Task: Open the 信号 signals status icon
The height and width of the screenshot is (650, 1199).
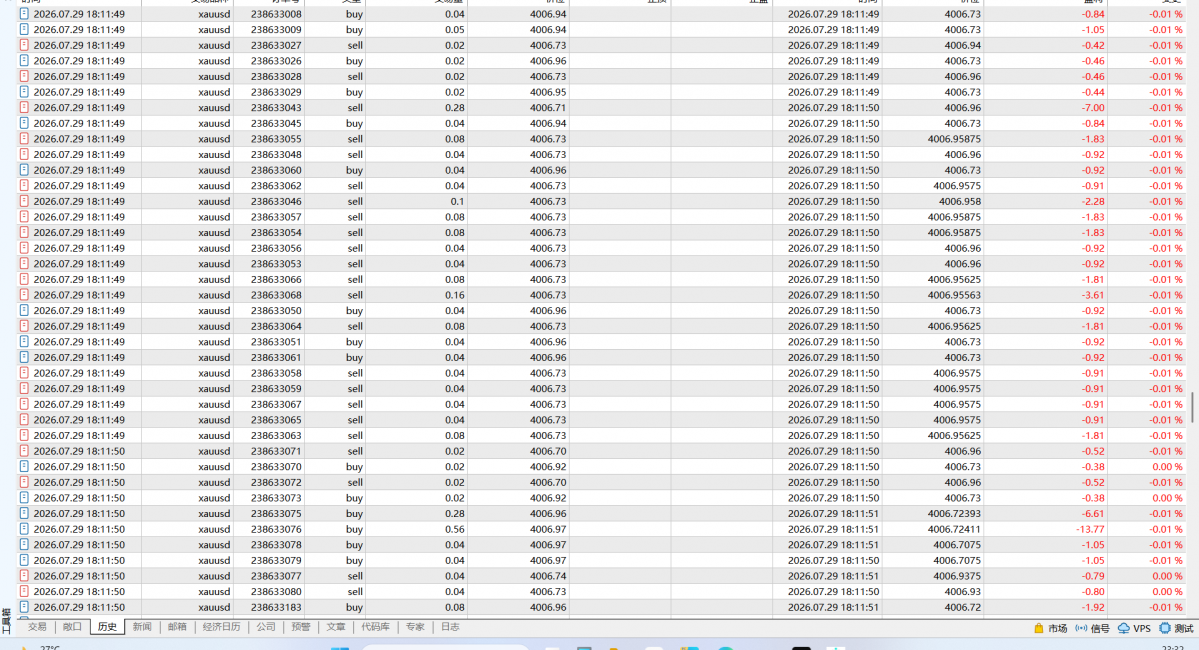Action: point(1080,628)
